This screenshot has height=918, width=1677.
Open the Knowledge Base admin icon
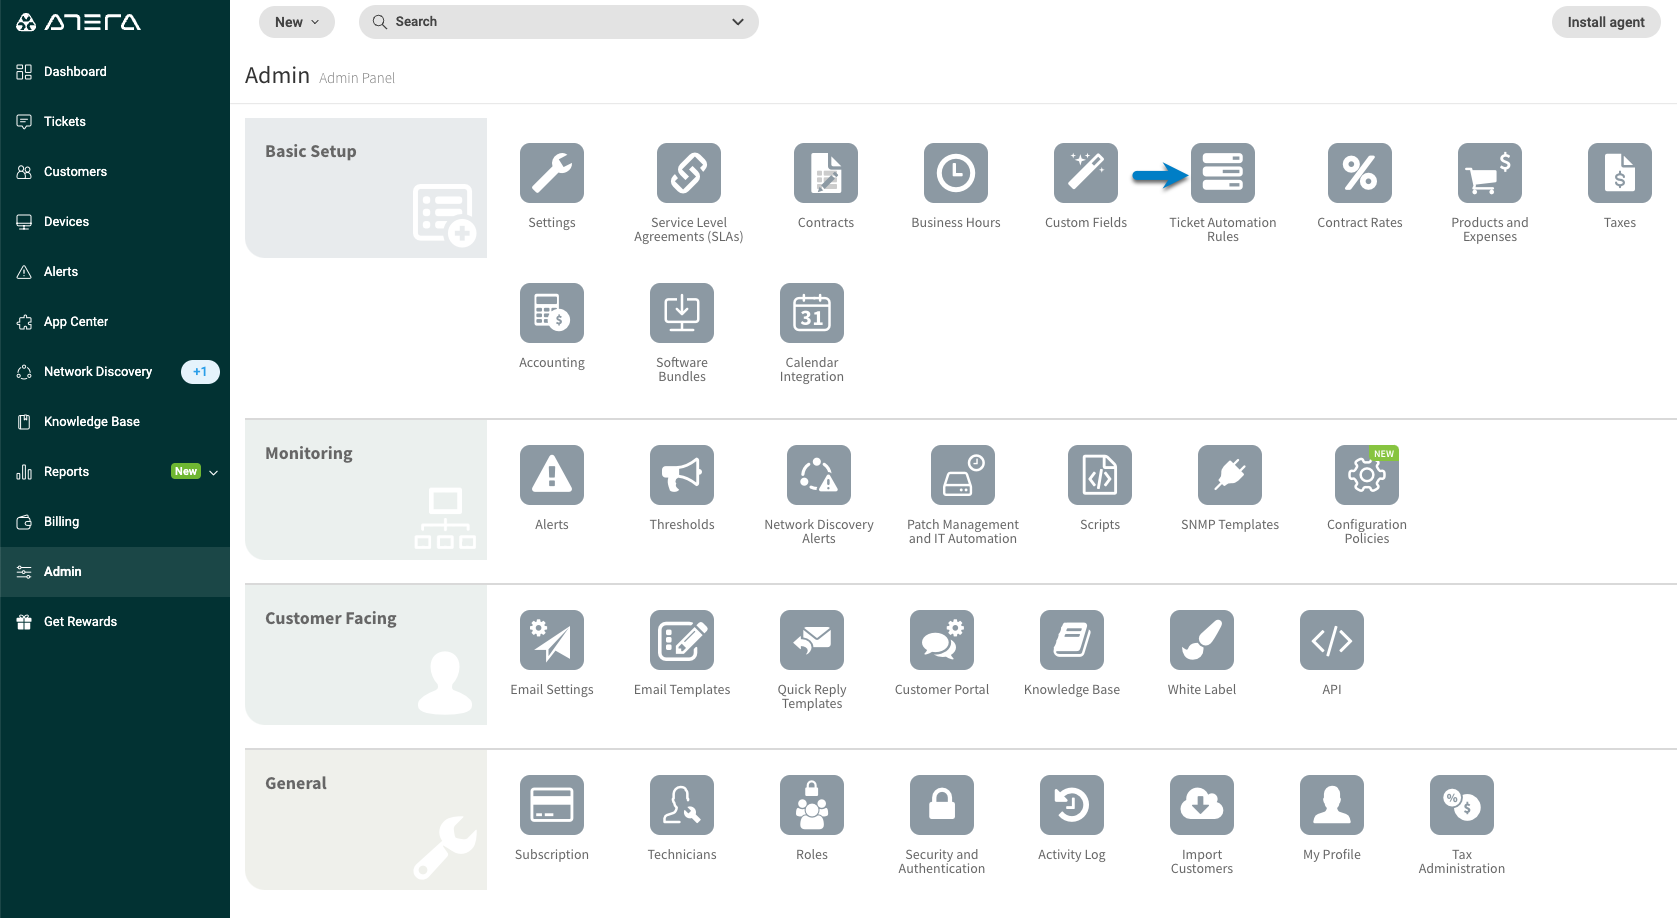click(x=1072, y=640)
